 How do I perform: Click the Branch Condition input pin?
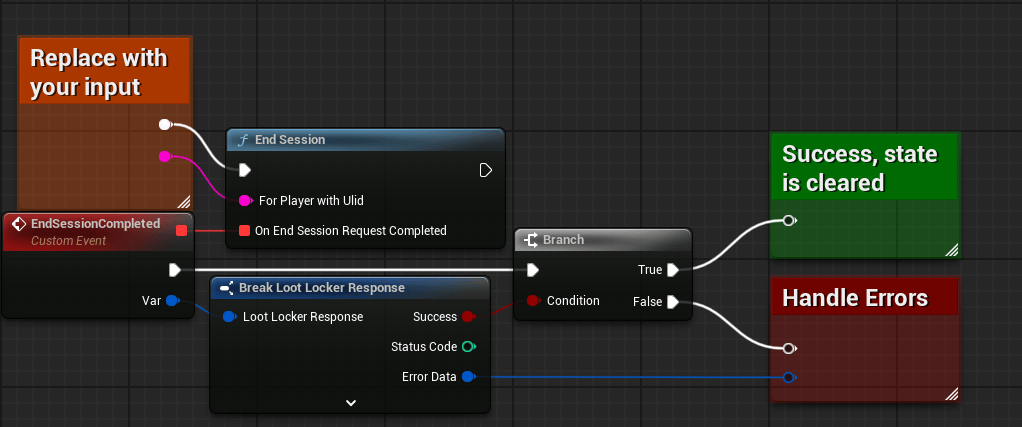tap(532, 300)
